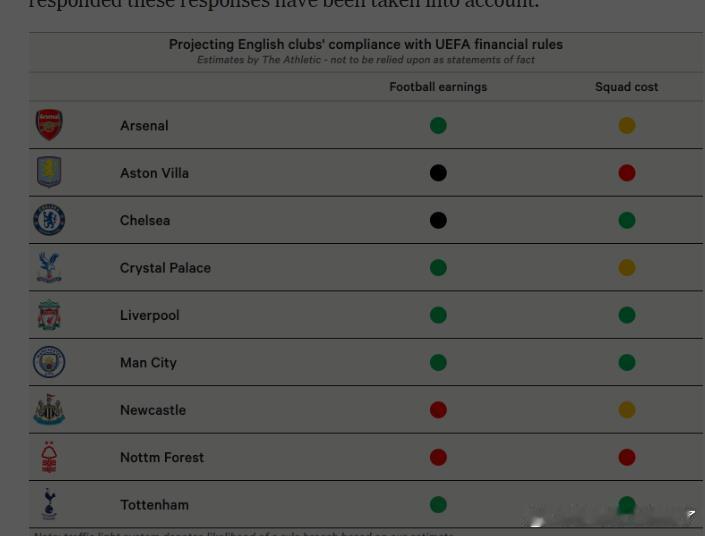Click the Arsenal club crest
This screenshot has height=536, width=705.
pos(49,125)
